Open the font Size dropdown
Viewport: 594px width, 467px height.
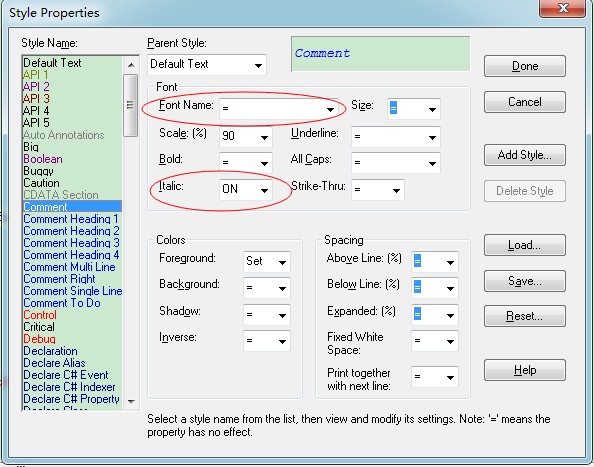[x=414, y=109]
